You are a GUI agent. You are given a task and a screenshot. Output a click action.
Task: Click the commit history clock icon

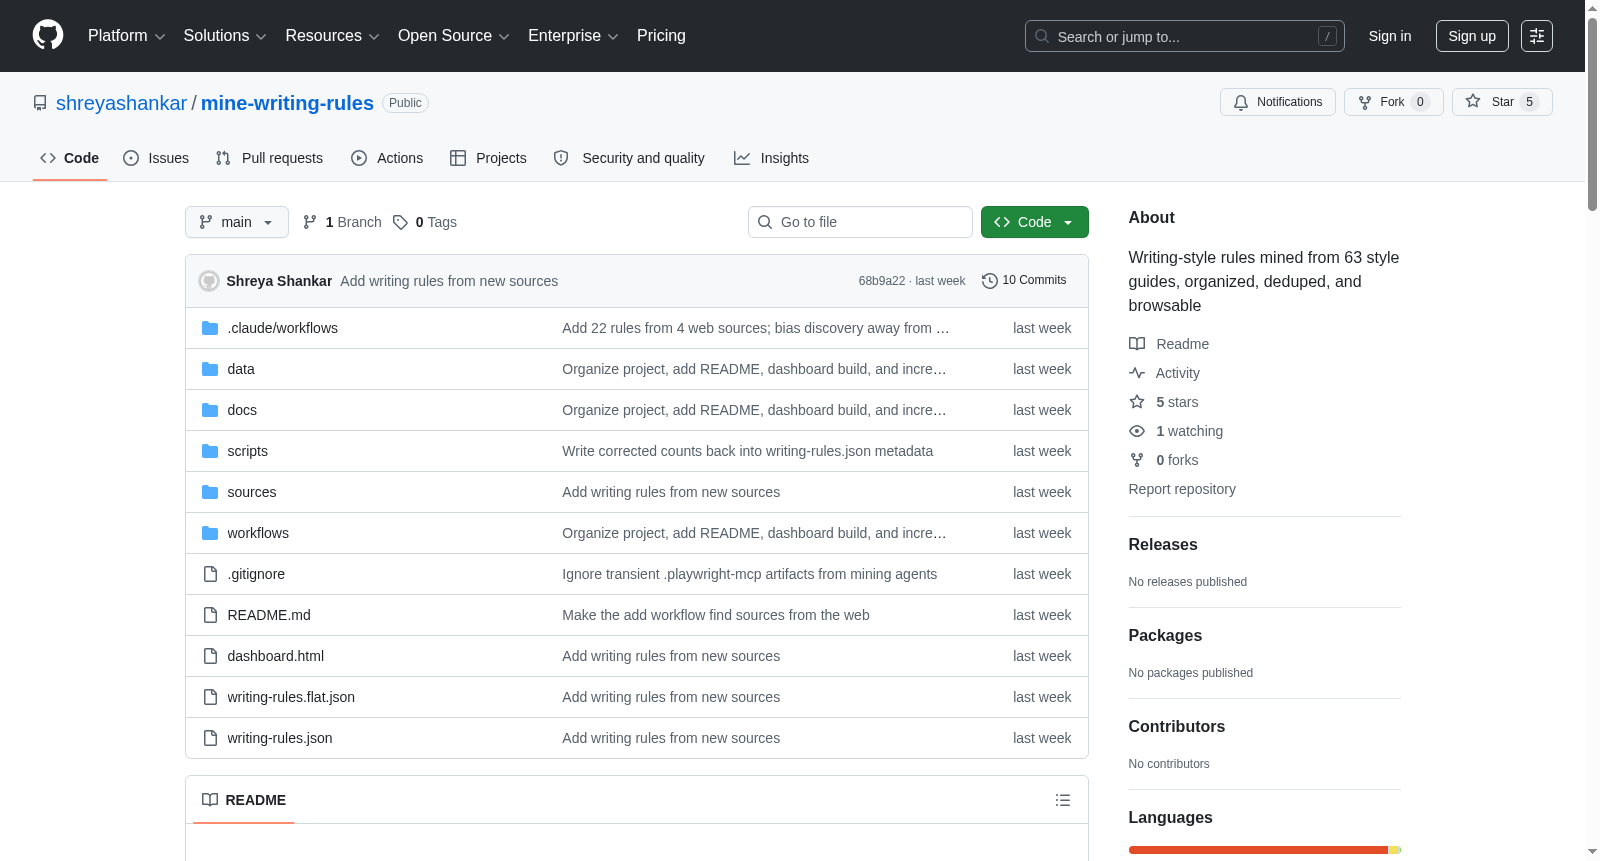(x=990, y=281)
